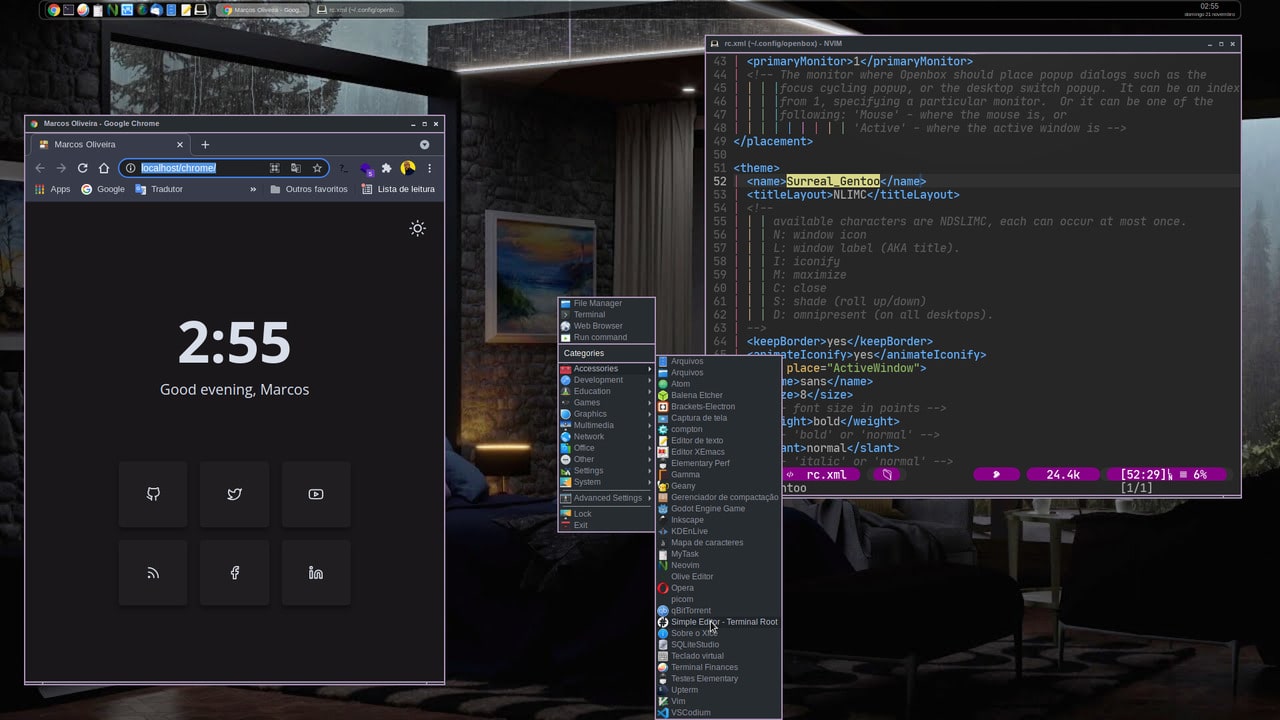Open Chrome tab search dropdown
Viewport: 1280px width, 720px height.
(x=424, y=144)
